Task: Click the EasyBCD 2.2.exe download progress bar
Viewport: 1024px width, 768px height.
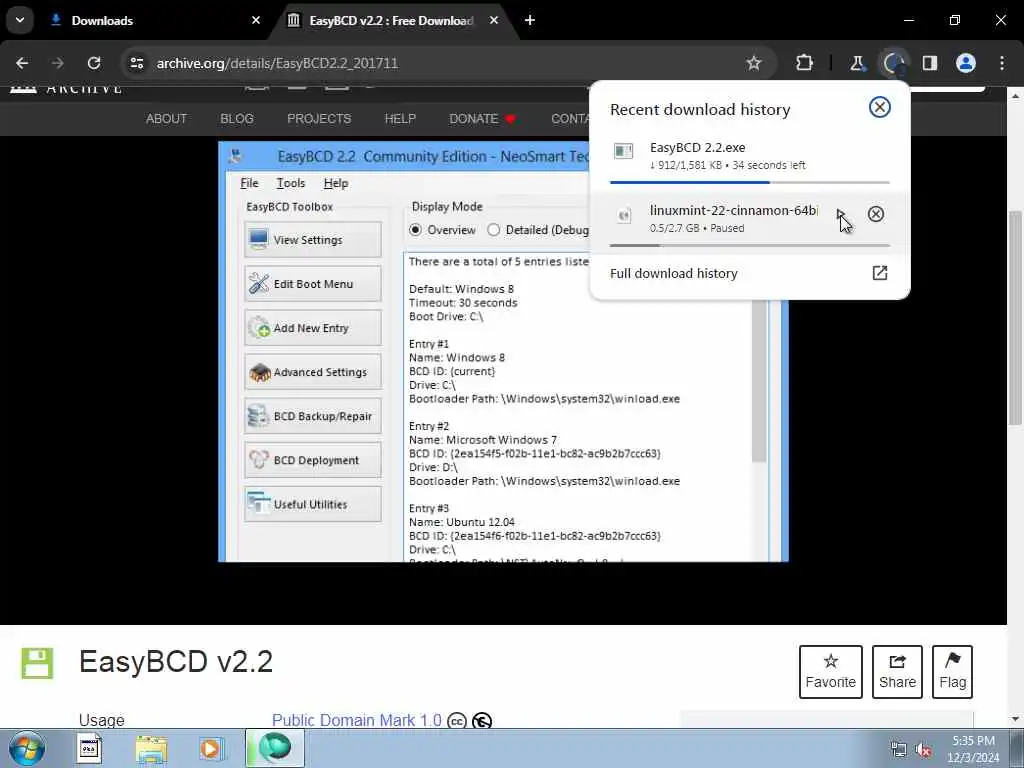Action: pyautogui.click(x=750, y=182)
